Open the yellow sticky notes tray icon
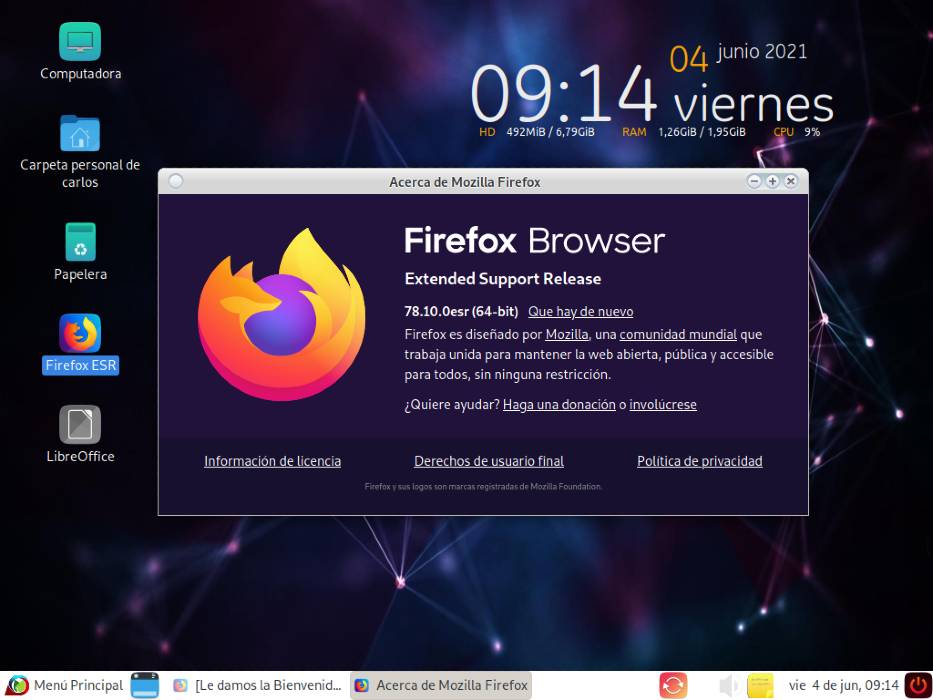The height and width of the screenshot is (700, 933). click(760, 686)
